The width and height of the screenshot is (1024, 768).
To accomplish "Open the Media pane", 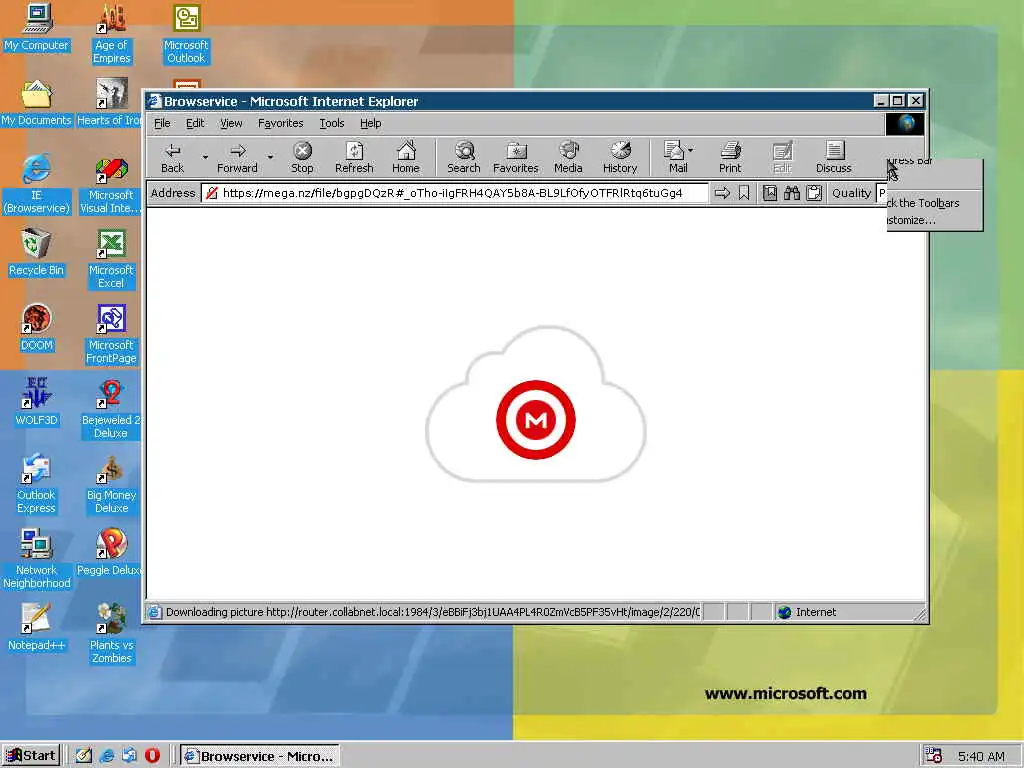I will click(x=568, y=157).
